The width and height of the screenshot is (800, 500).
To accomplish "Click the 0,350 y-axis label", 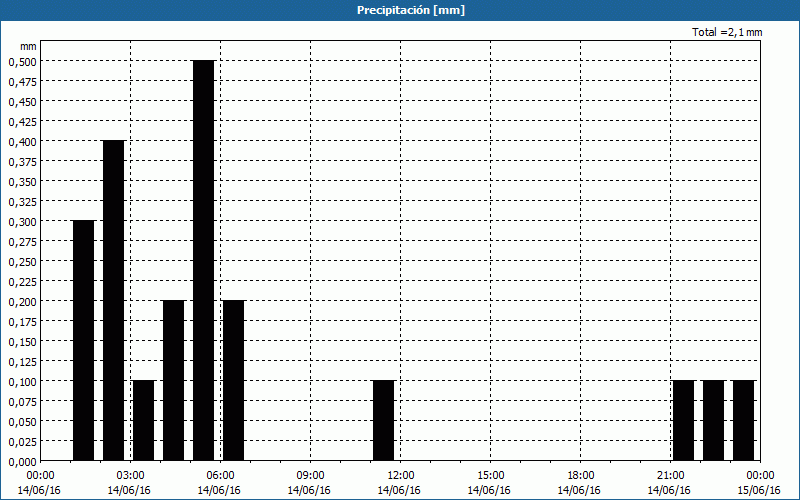I will pyautogui.click(x=22, y=182).
